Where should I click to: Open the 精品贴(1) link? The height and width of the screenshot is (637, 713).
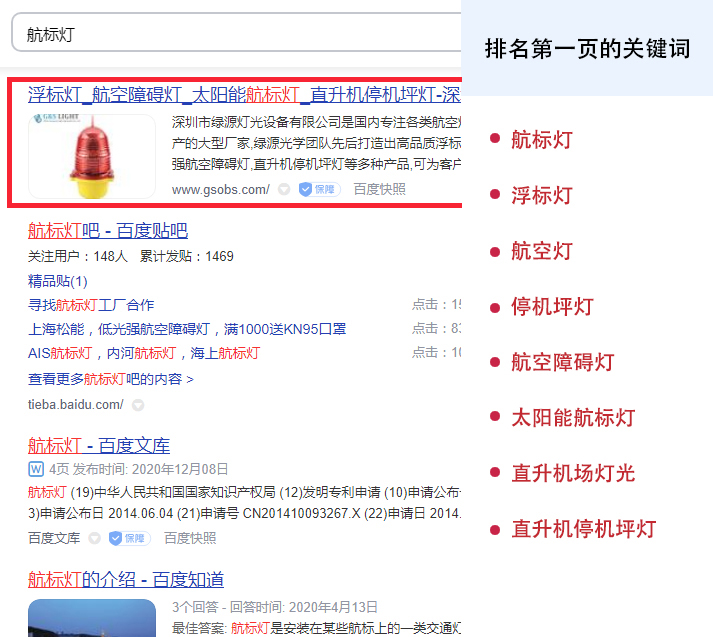coord(57,281)
